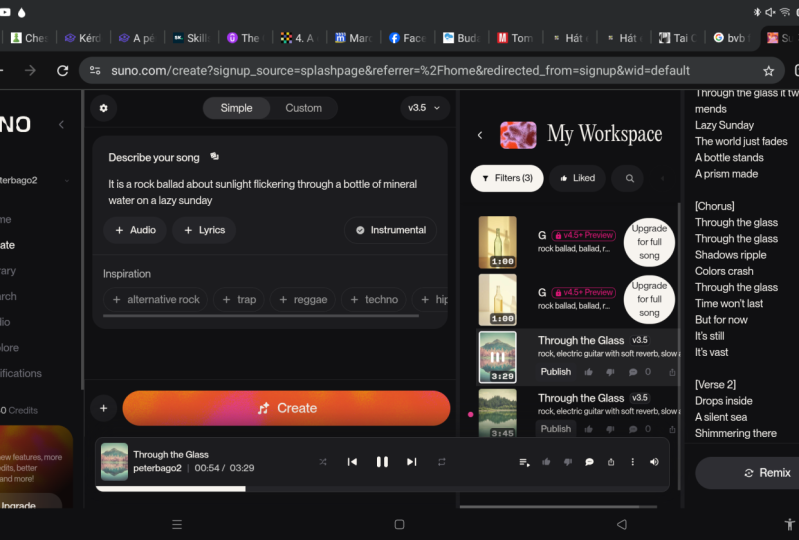This screenshot has height=540, width=799.
Task: Click the first Upgrade for full song button
Action: [x=649, y=242]
